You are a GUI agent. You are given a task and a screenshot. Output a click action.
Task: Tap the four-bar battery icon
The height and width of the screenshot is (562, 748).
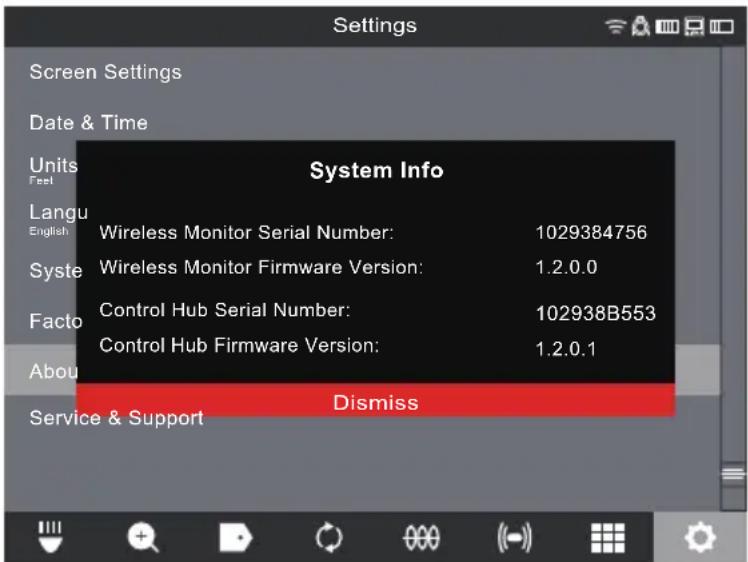(x=667, y=27)
